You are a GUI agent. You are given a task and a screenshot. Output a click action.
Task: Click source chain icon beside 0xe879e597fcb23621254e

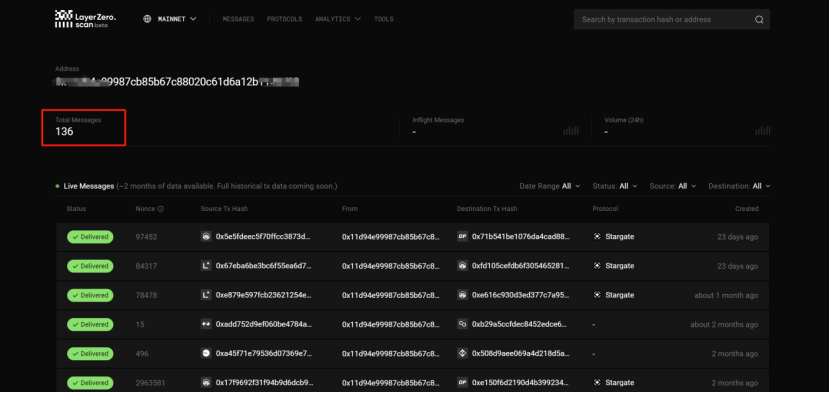(x=206, y=295)
